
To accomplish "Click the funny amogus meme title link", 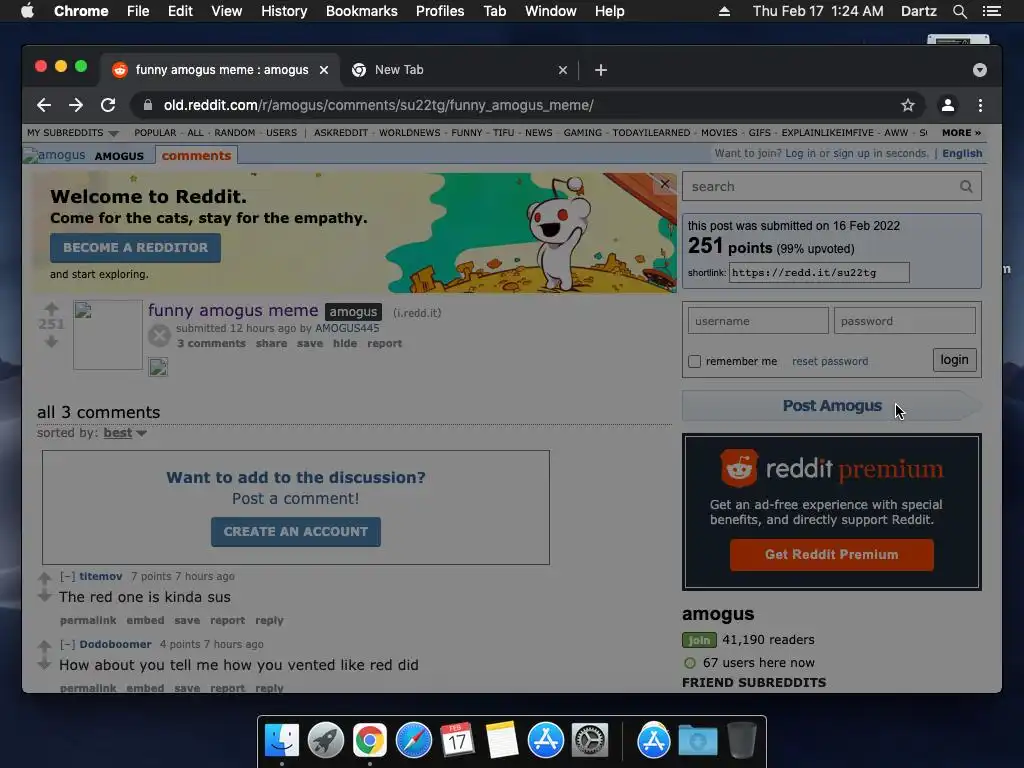I will (232, 310).
